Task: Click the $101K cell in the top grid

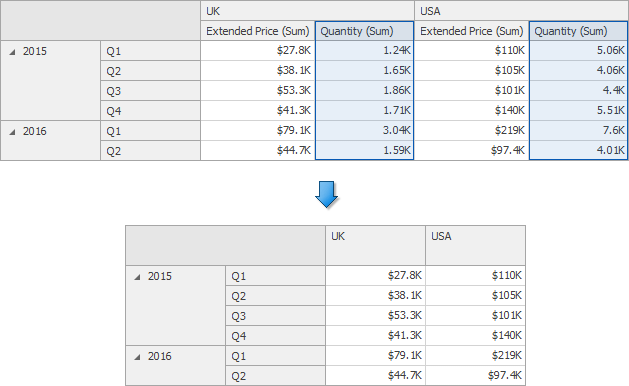Action: click(472, 91)
